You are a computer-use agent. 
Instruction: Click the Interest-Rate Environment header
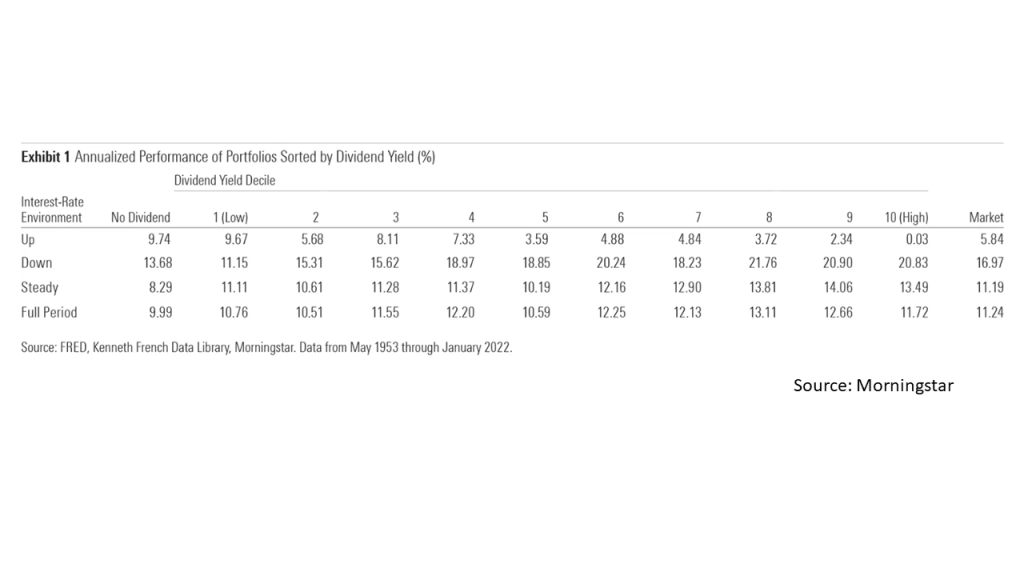click(52, 210)
